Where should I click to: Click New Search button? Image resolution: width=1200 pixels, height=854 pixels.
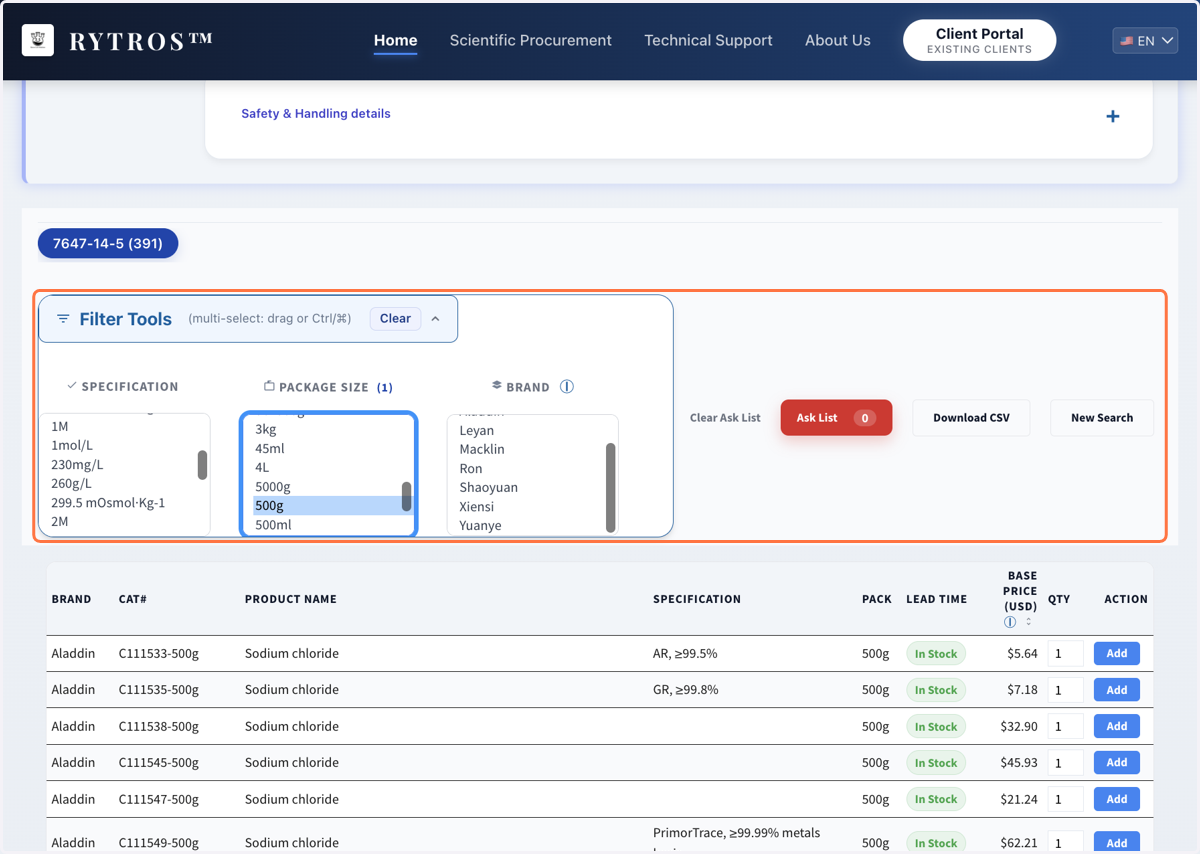click(1102, 418)
